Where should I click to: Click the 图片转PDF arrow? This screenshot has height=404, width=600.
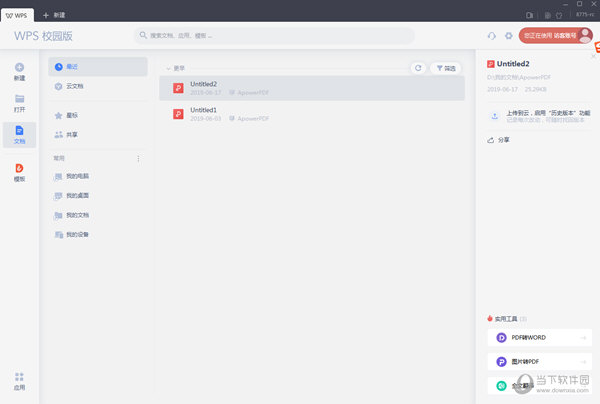point(583,362)
